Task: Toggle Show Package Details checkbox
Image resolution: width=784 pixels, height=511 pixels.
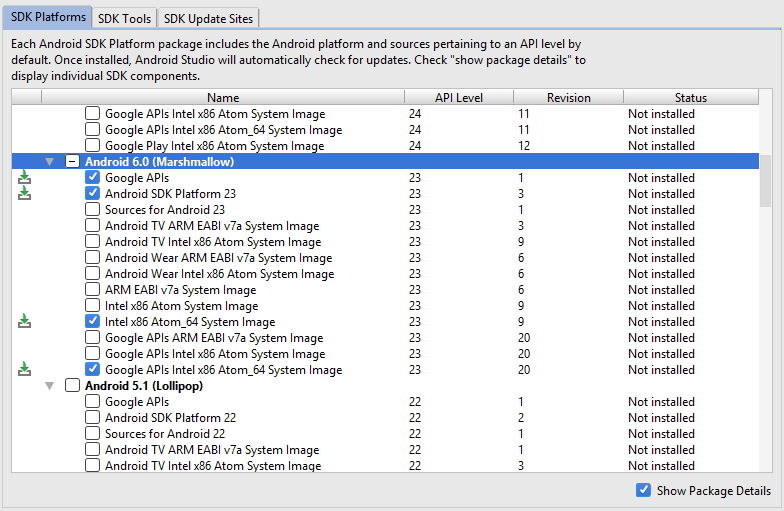Action: click(x=643, y=490)
